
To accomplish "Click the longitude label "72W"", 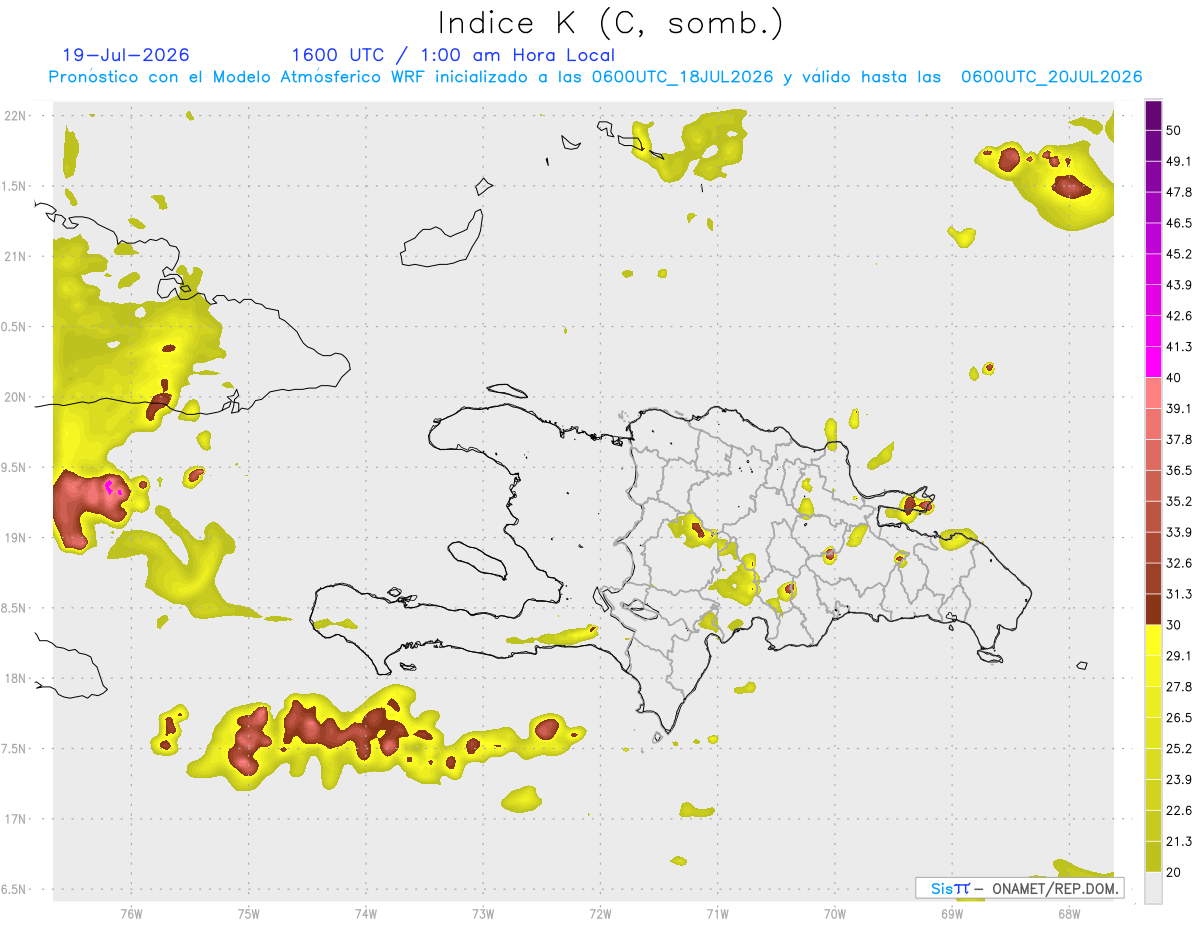I will [600, 913].
